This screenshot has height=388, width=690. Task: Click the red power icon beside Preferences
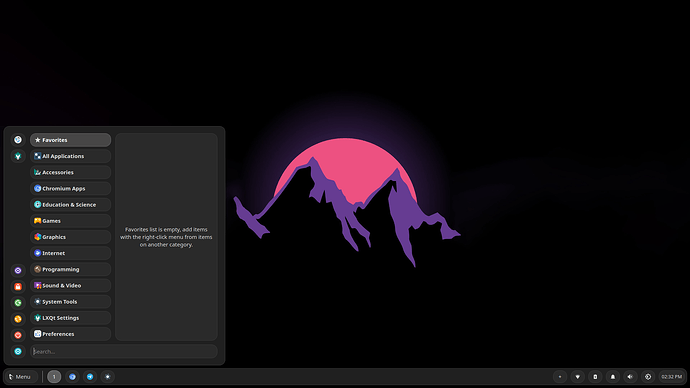(18, 335)
